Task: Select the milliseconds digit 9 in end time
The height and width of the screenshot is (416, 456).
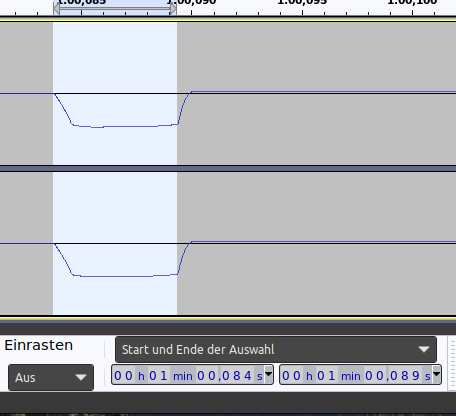Action: tap(416, 376)
